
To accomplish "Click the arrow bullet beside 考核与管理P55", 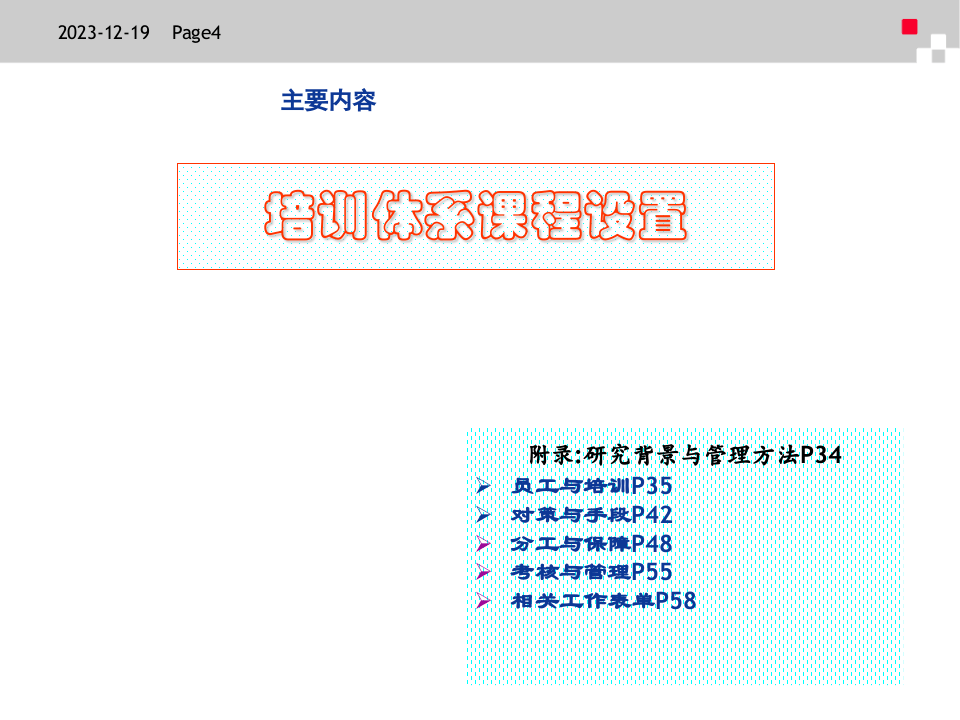I will click(x=483, y=572).
